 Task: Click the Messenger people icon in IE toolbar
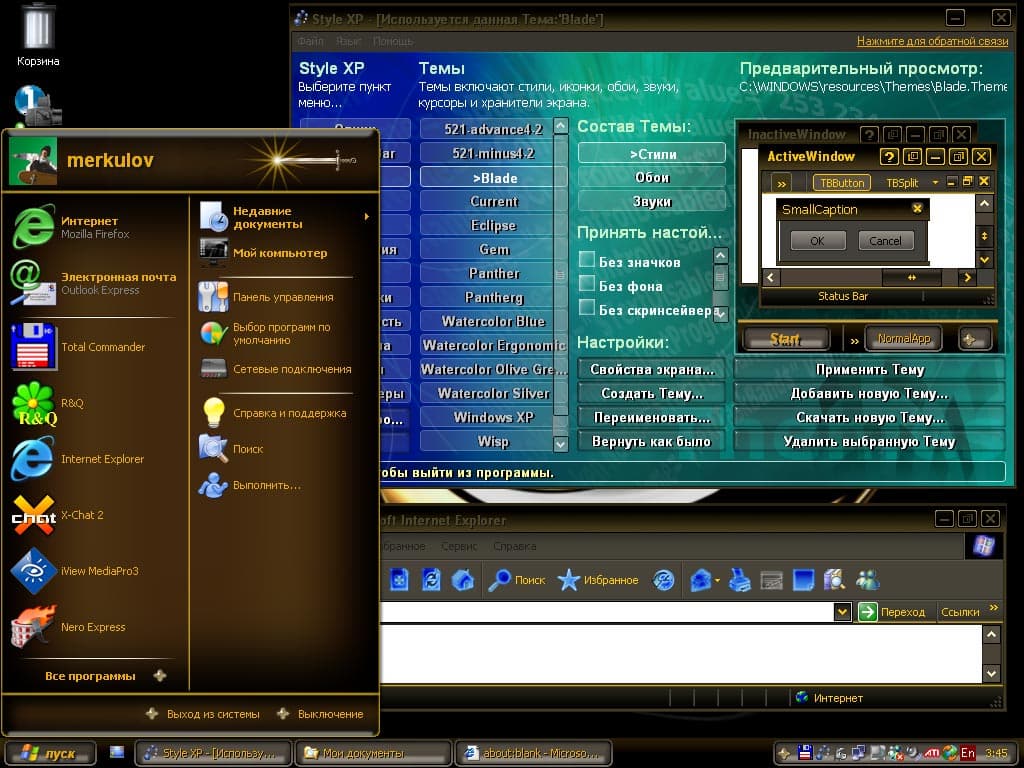[x=868, y=579]
